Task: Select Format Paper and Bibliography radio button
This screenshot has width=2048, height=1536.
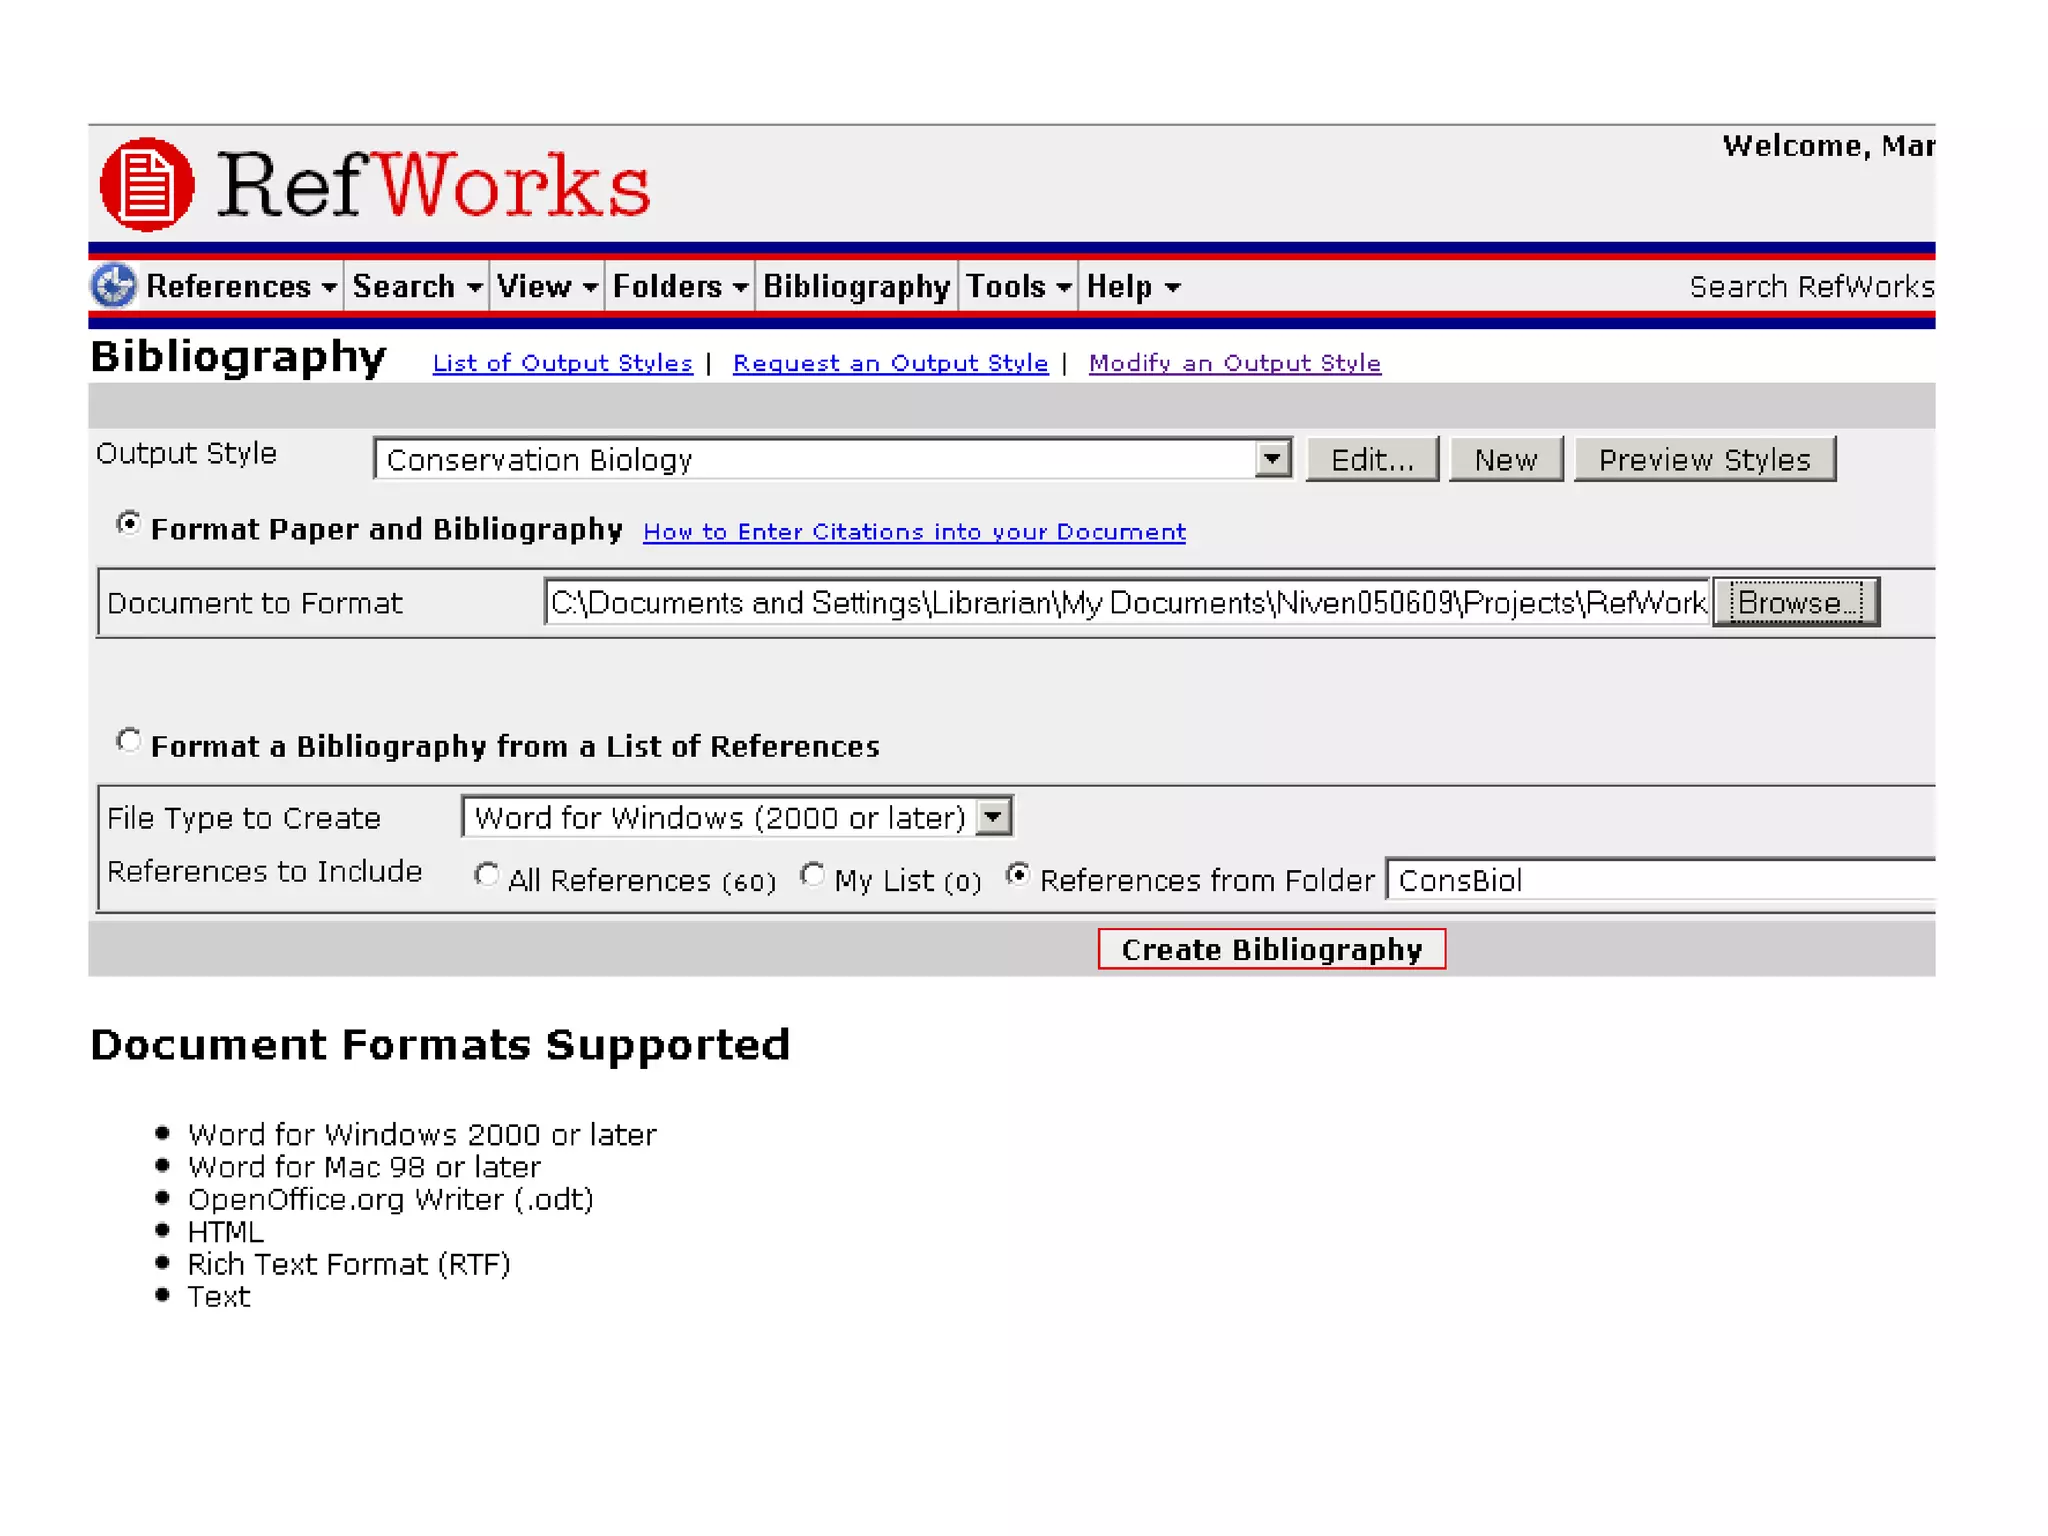Action: tap(128, 523)
